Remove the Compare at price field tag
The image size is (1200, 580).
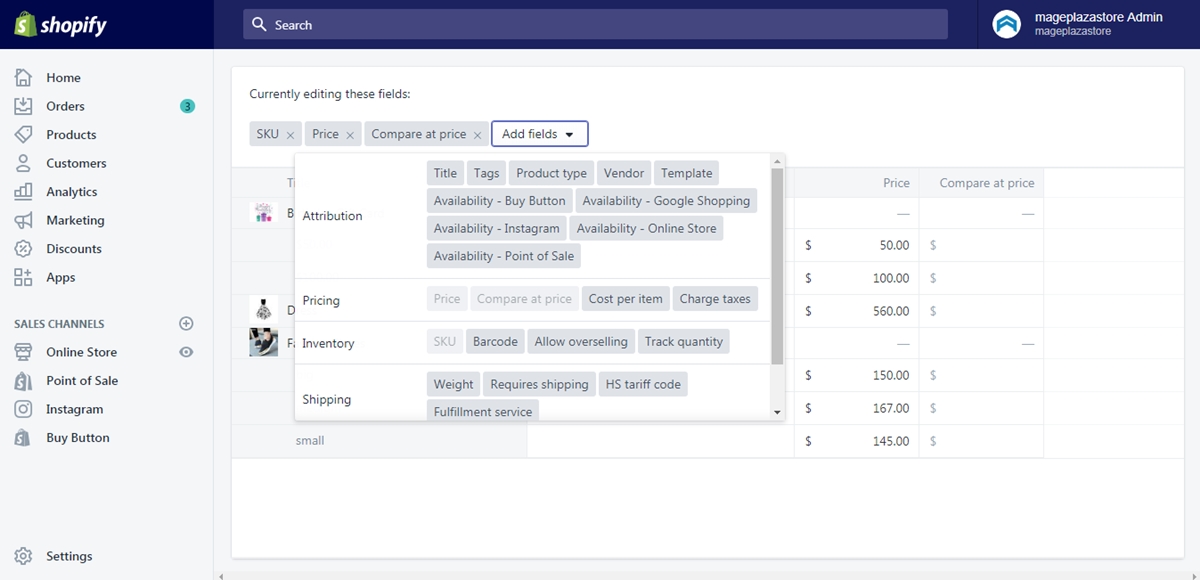tap(477, 135)
